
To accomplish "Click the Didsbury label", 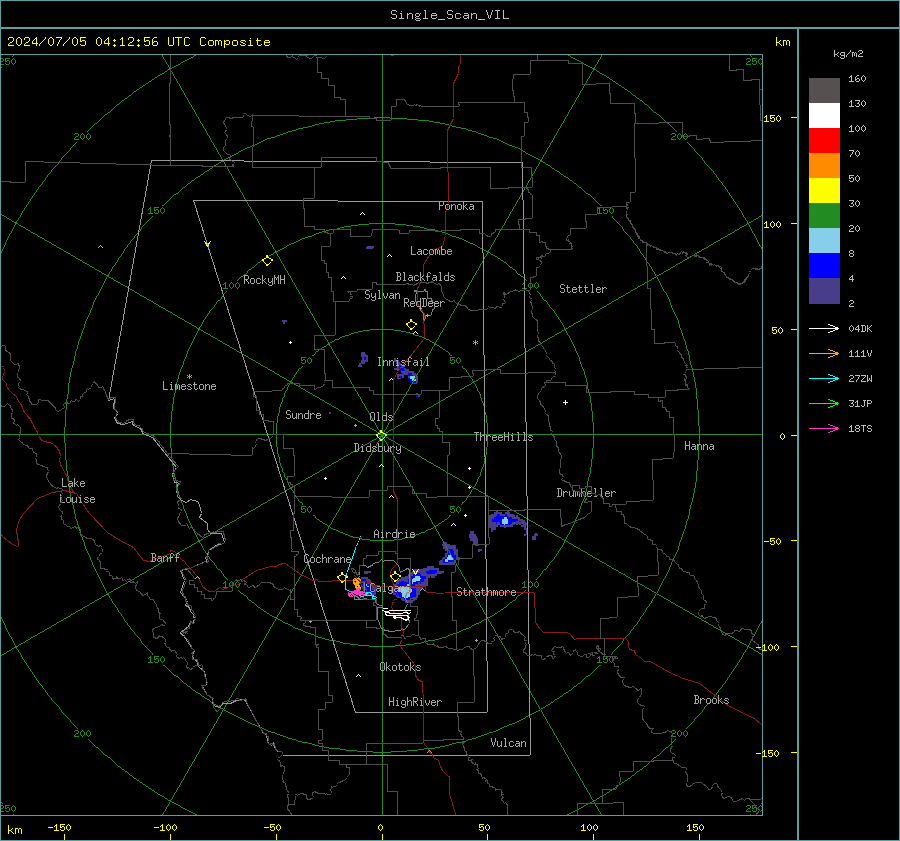I will pos(377,448).
